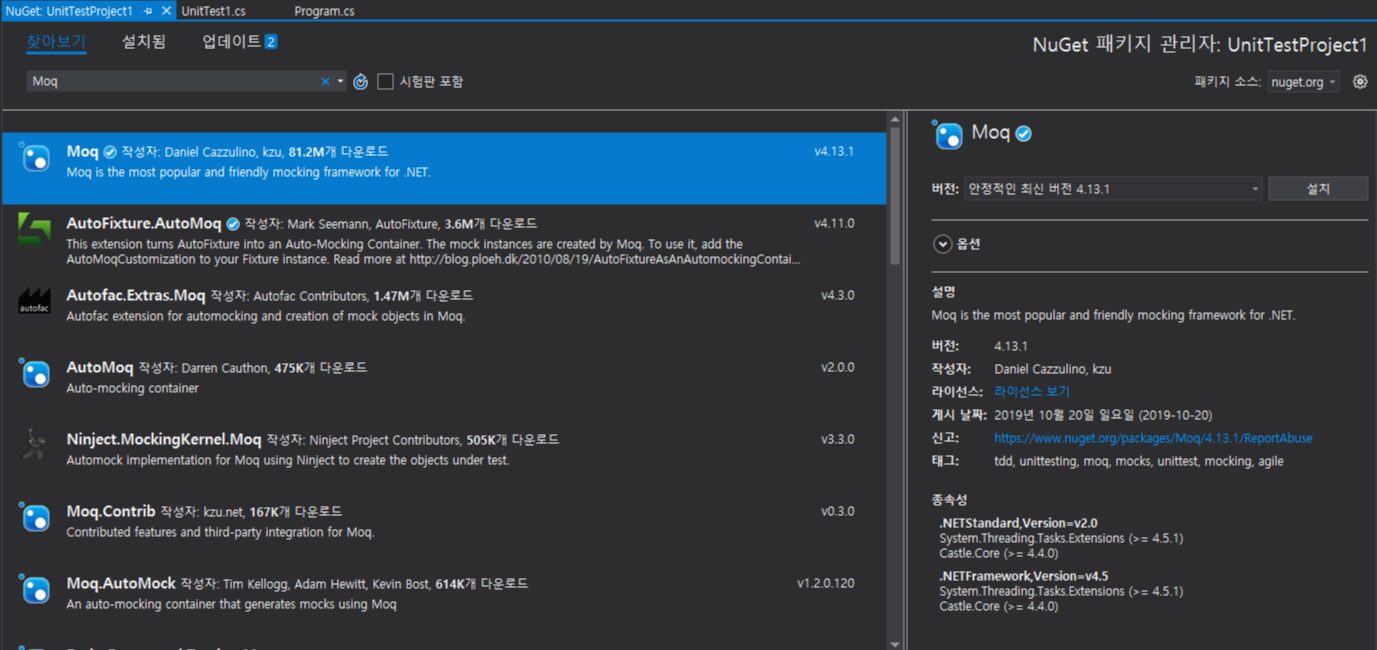The height and width of the screenshot is (650, 1377).
Task: Open NuGet settings gear icon
Action: [x=1360, y=82]
